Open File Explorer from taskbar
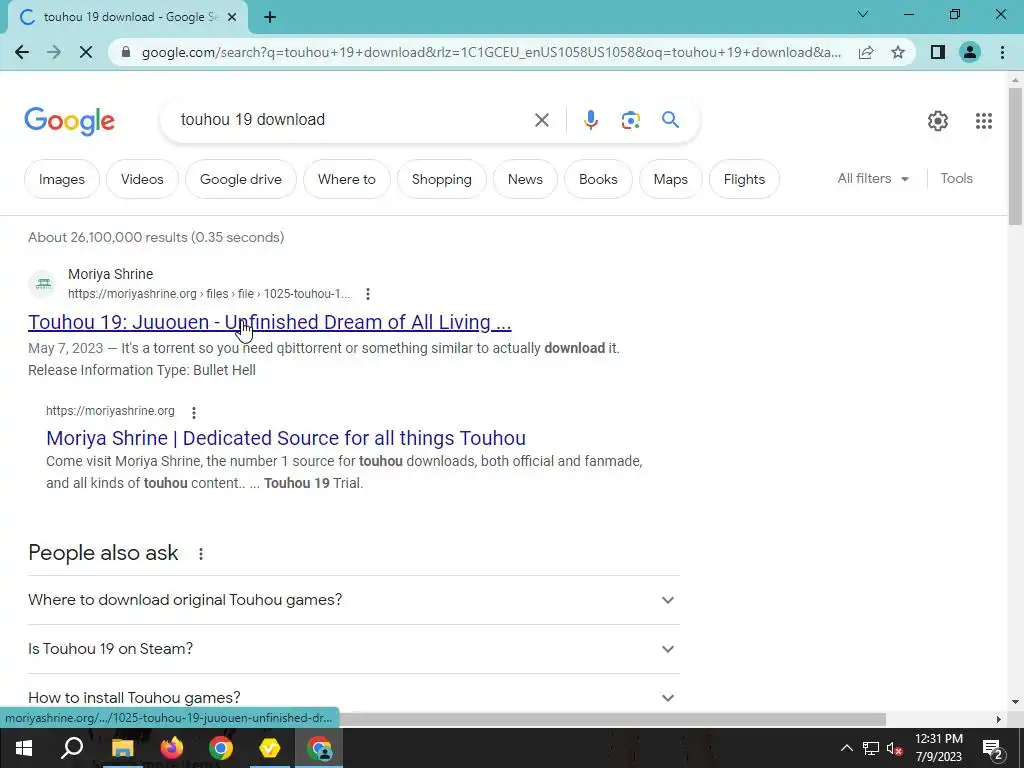Image resolution: width=1024 pixels, height=768 pixels. click(x=122, y=748)
